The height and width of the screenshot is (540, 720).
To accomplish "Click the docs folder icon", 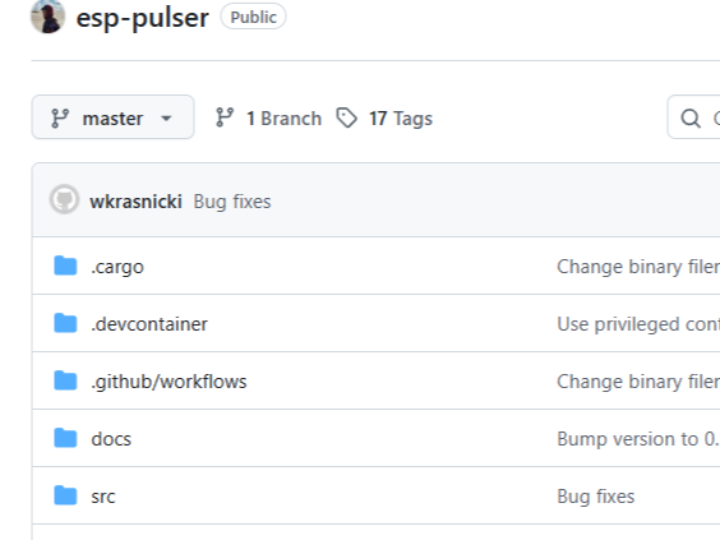I will tap(66, 438).
